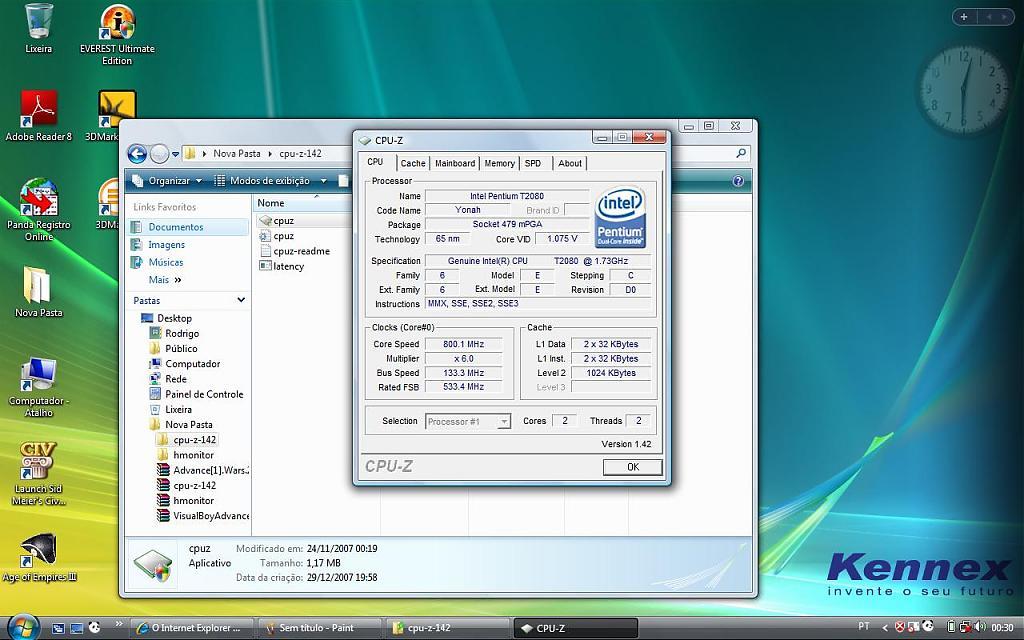Switch to the About tab
The width and height of the screenshot is (1024, 640).
click(569, 163)
